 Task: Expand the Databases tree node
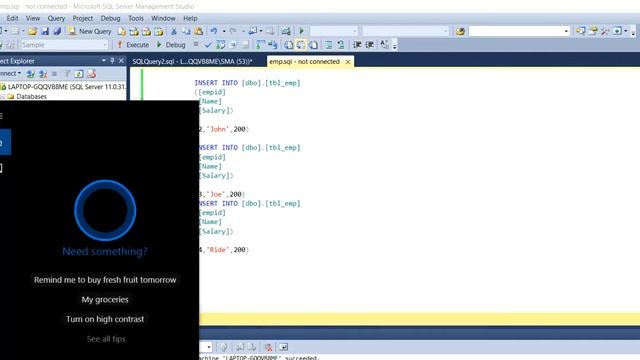pyautogui.click(x=2, y=97)
